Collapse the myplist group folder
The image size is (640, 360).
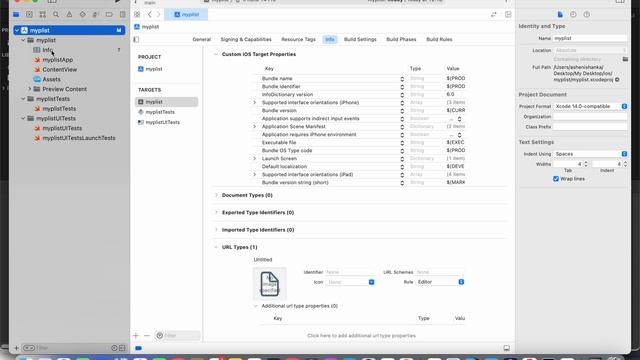tap(23, 40)
